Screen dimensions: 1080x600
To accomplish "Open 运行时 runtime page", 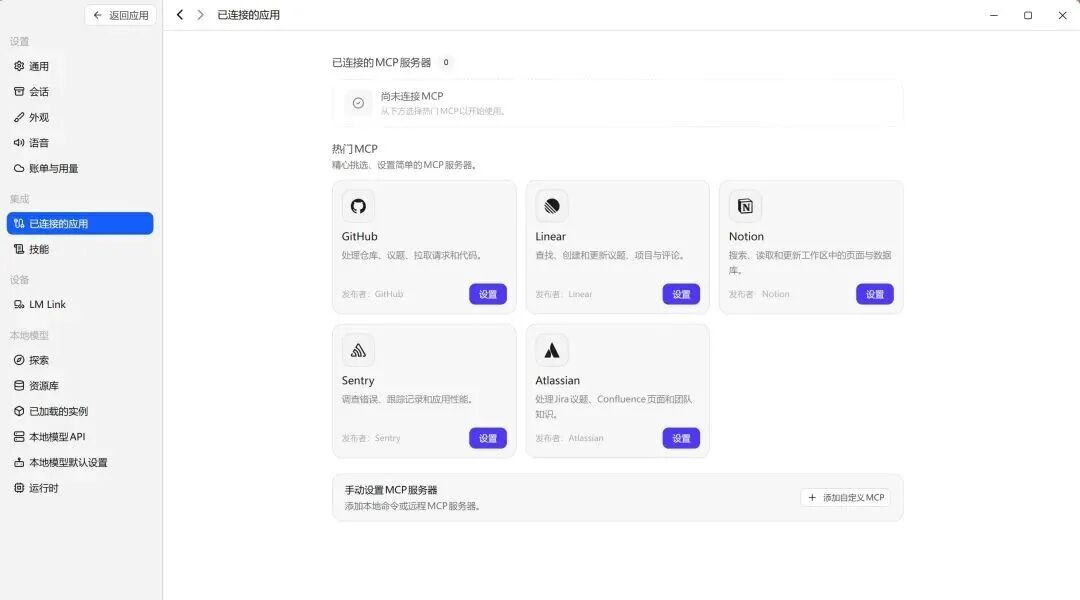I will [80, 488].
